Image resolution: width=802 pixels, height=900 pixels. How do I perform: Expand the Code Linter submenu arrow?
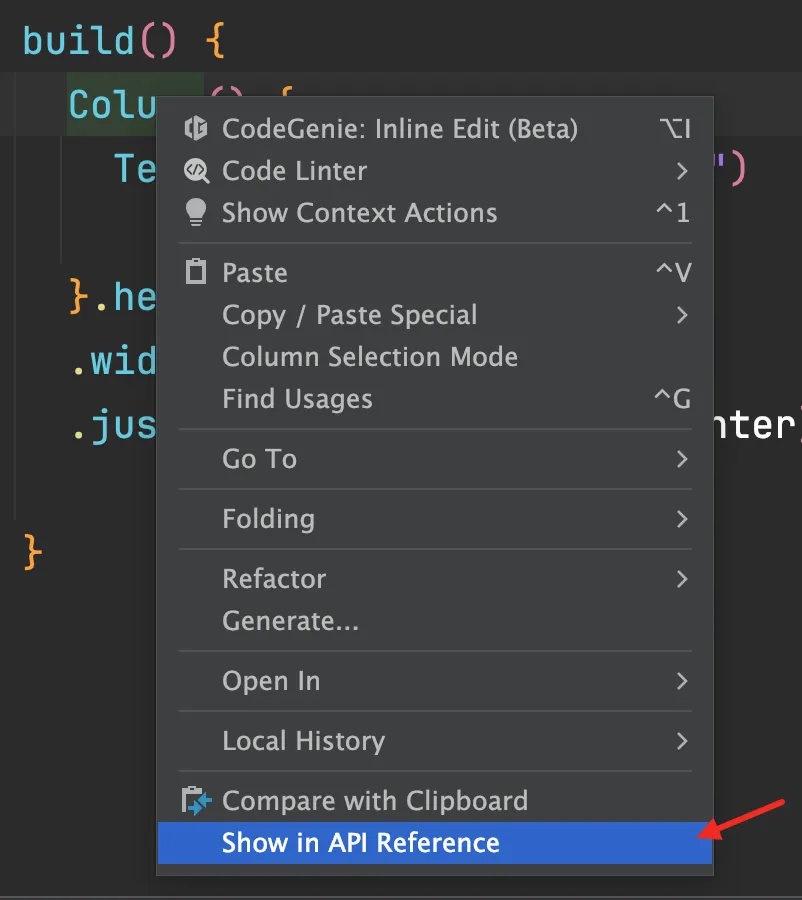click(x=681, y=170)
